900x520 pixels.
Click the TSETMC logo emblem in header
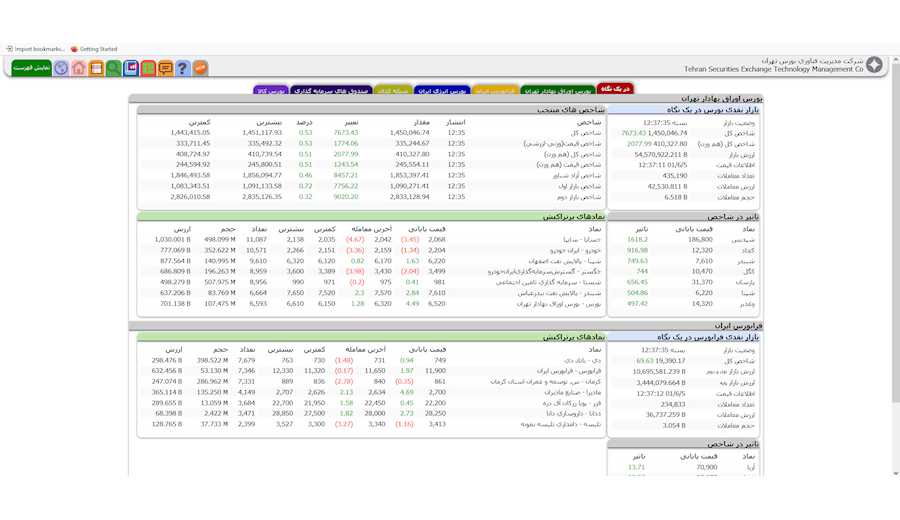click(x=874, y=65)
